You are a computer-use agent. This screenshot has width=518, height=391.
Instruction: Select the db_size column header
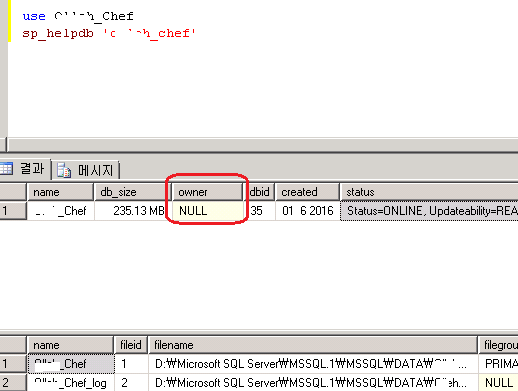tap(132, 192)
